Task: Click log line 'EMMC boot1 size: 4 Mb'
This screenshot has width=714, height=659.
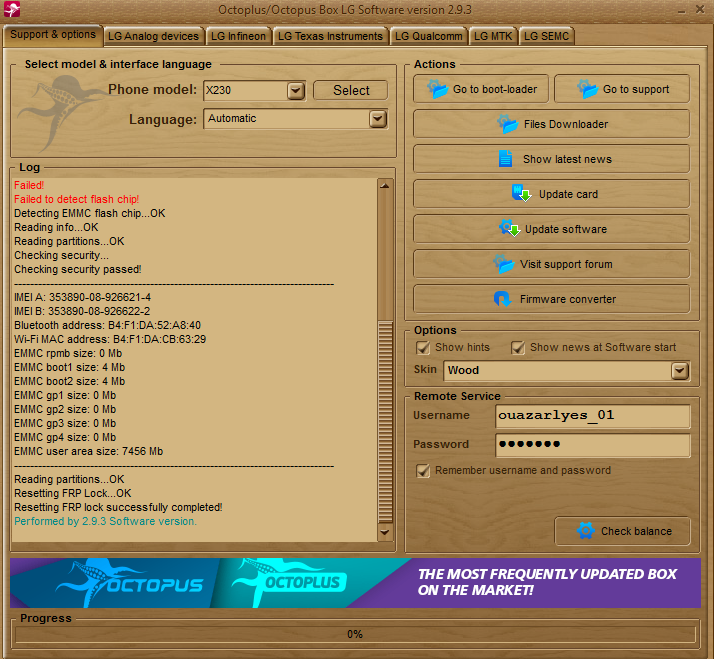Action: [x=70, y=368]
